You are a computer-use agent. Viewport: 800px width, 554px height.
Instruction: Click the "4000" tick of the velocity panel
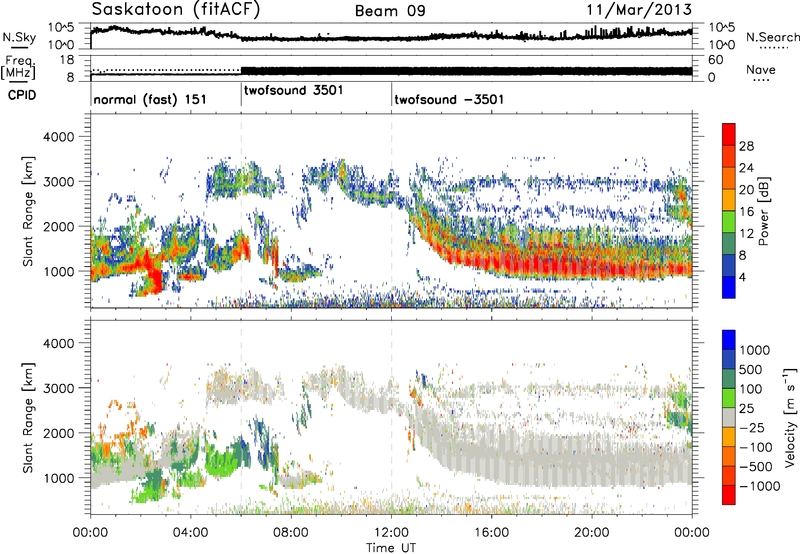pyautogui.click(x=58, y=343)
